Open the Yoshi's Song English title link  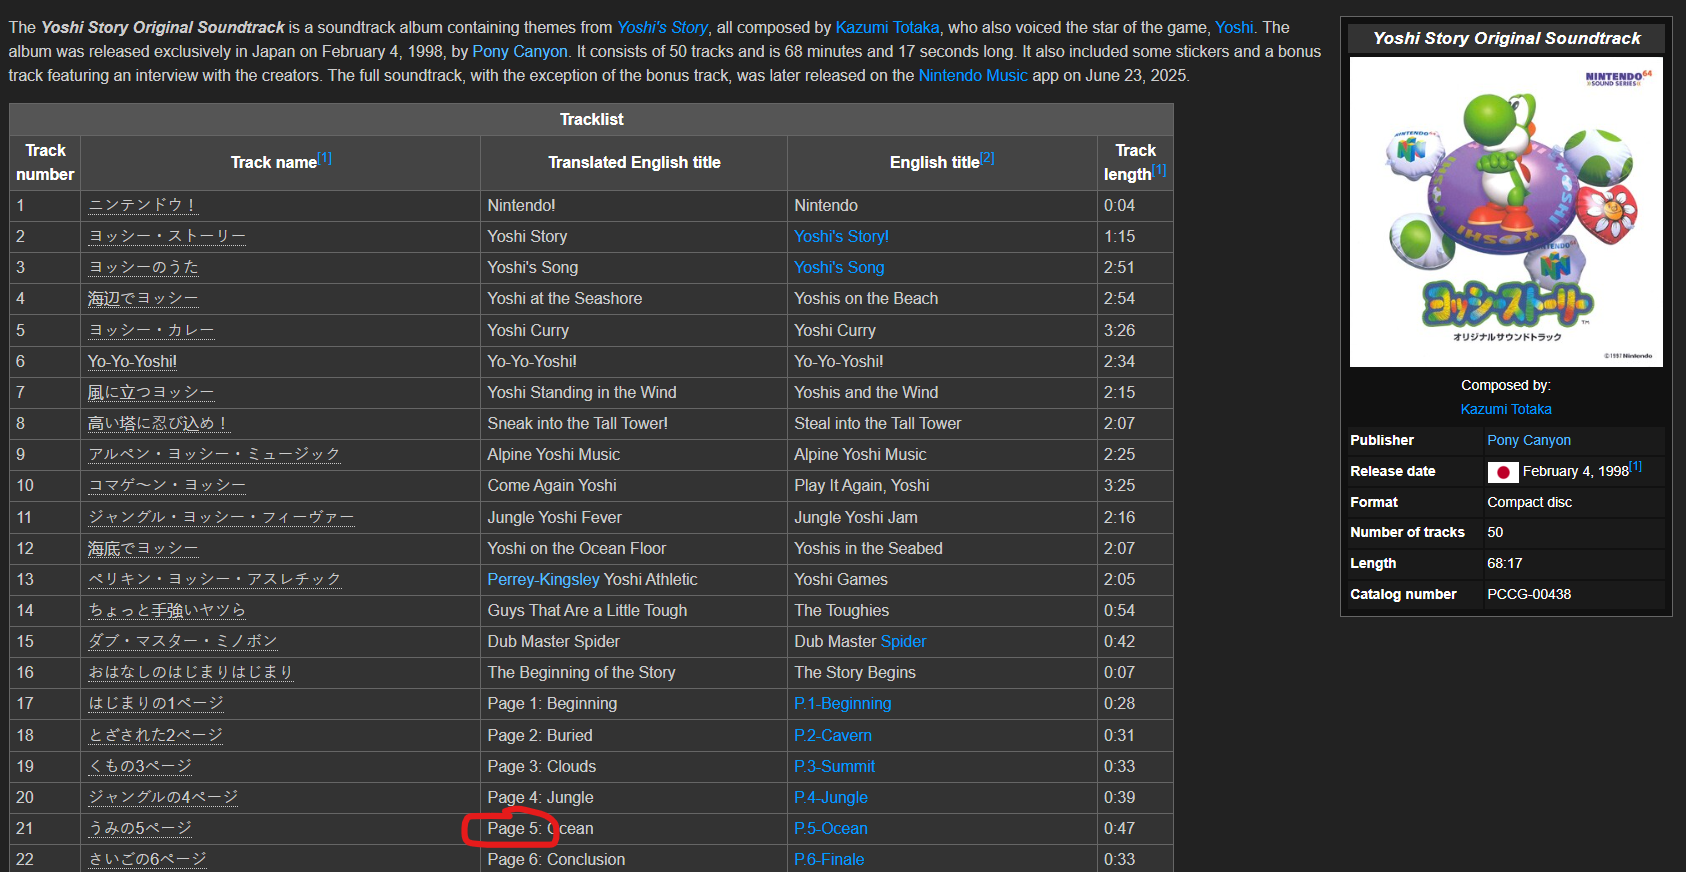[x=839, y=267]
